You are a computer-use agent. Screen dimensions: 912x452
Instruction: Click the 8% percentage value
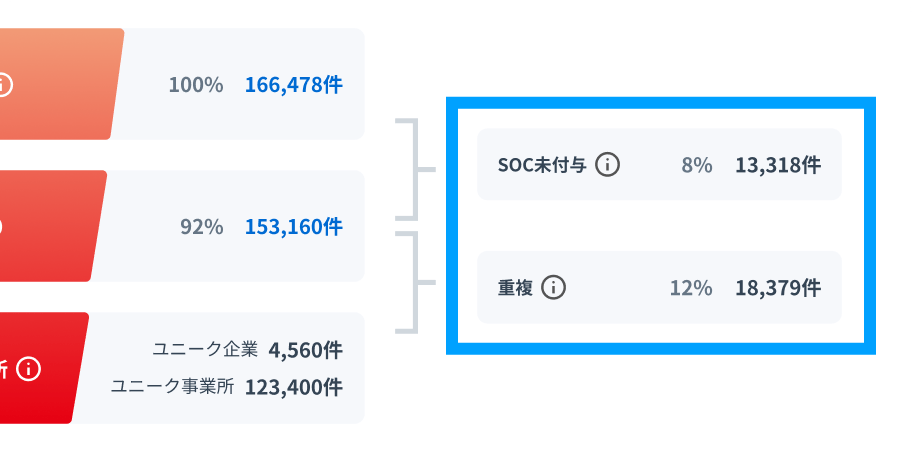[697, 165]
